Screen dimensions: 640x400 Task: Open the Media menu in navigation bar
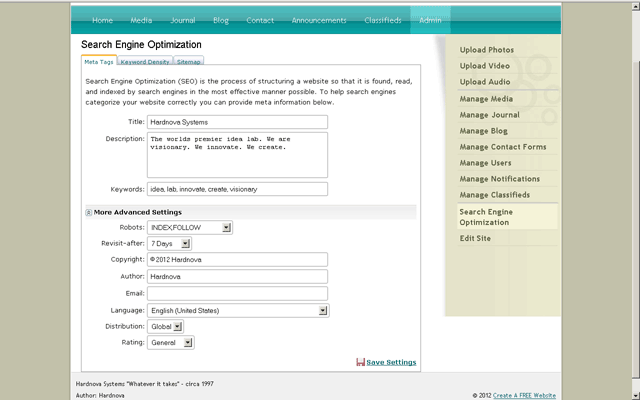142,20
